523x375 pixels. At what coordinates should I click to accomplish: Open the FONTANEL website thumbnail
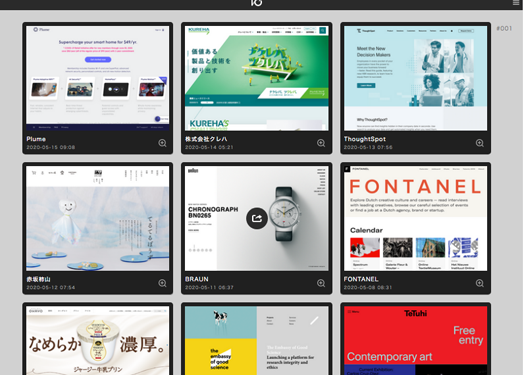tap(415, 219)
